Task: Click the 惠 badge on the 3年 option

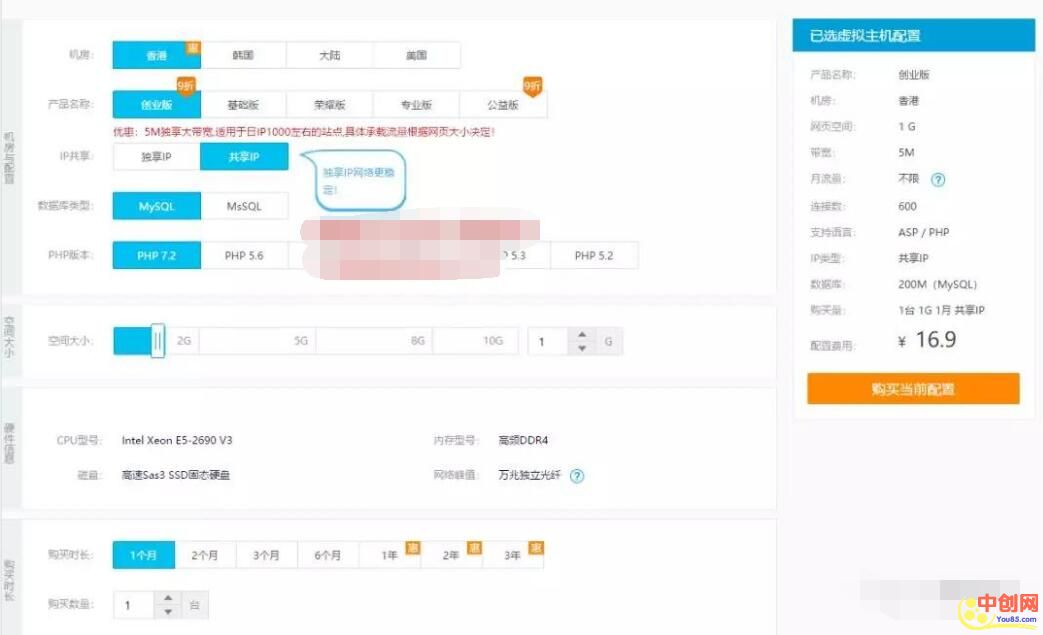Action: click(x=536, y=547)
